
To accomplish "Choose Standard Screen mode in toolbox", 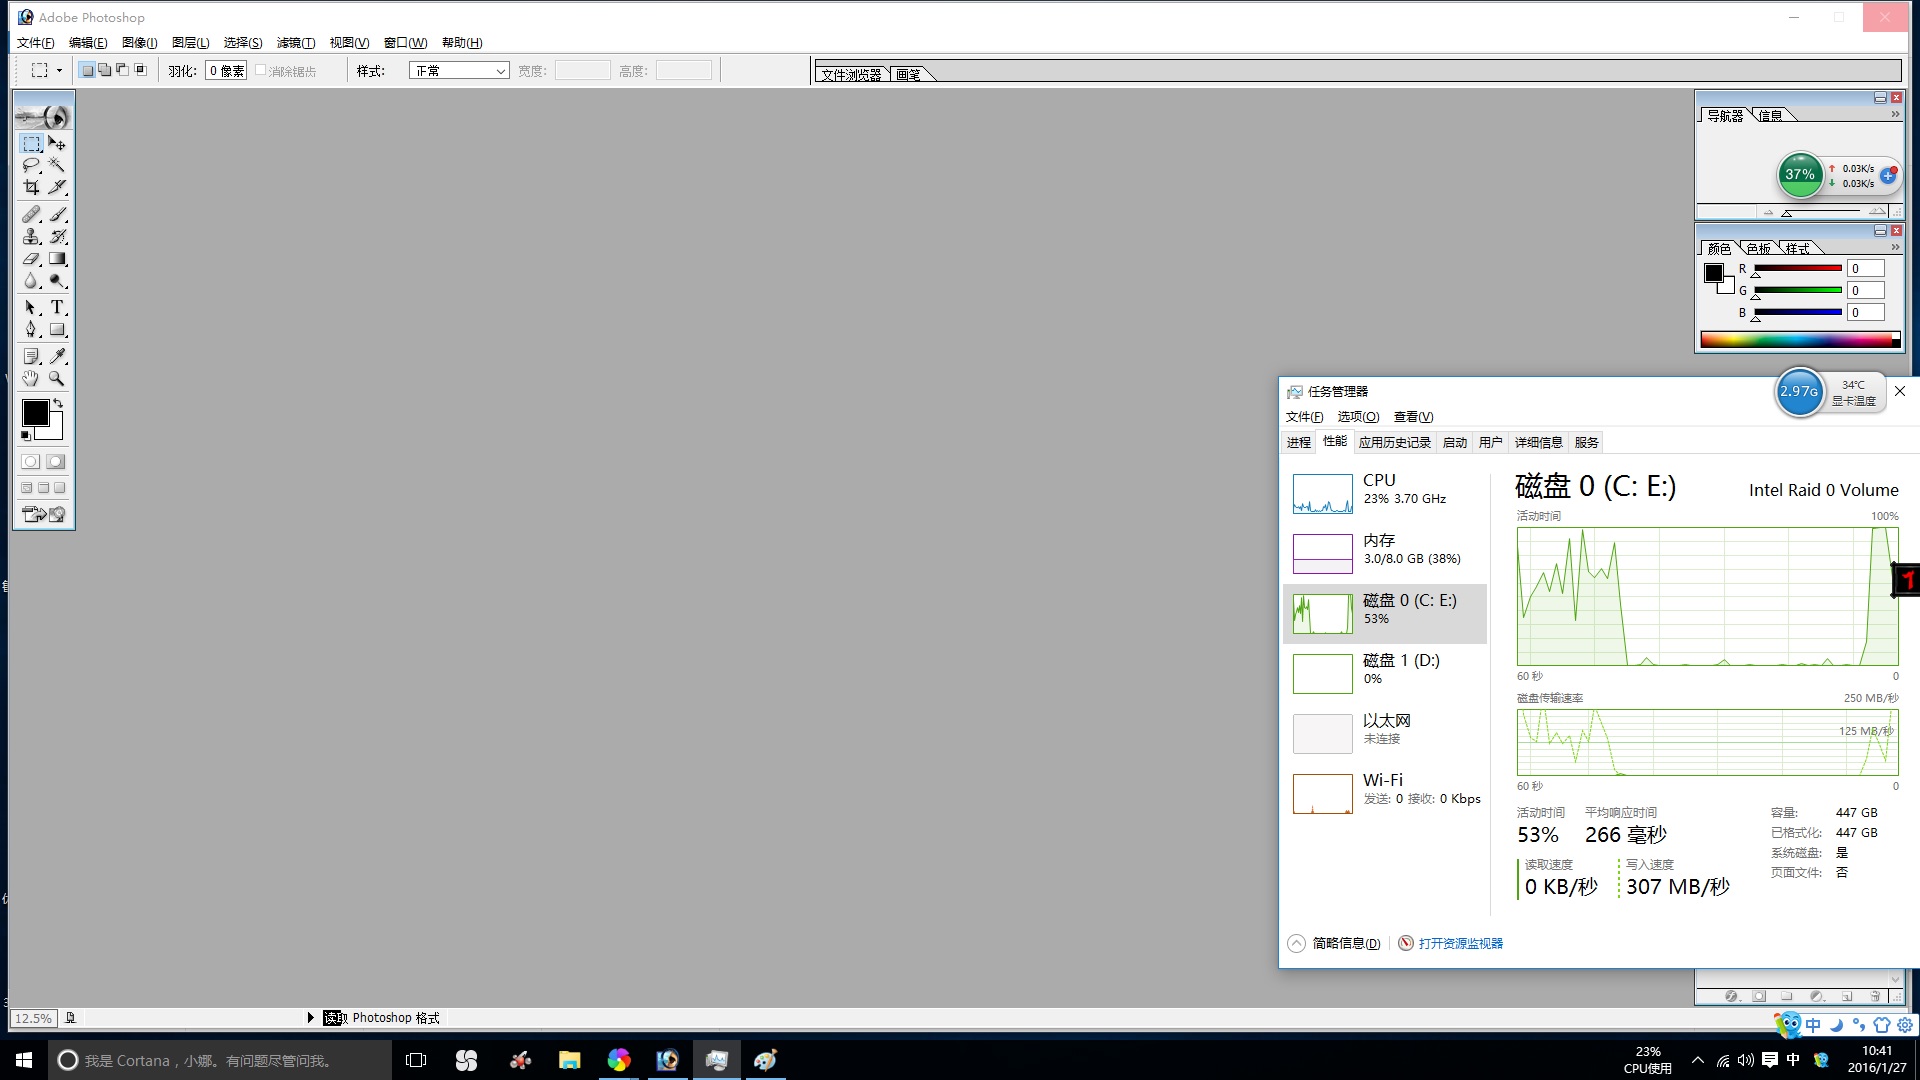I will click(x=27, y=488).
